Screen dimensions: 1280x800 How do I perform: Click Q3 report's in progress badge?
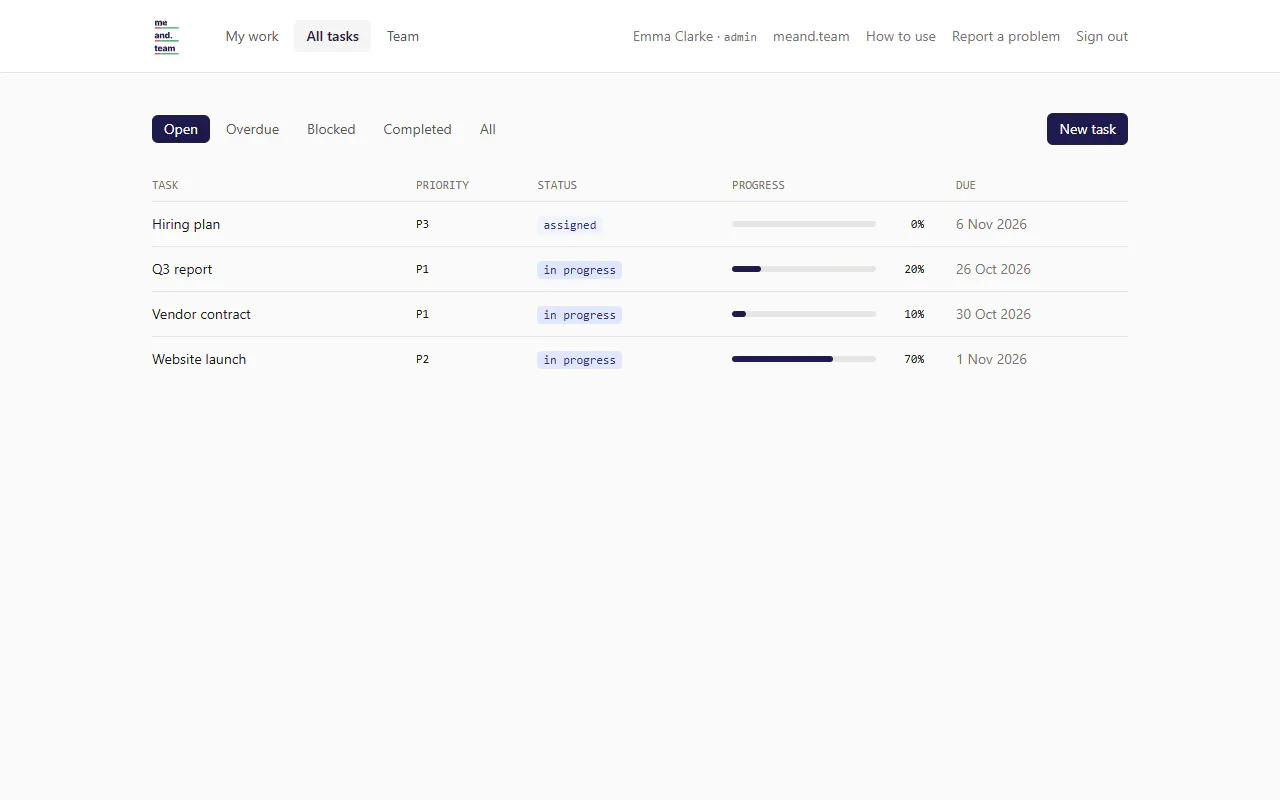pos(580,270)
